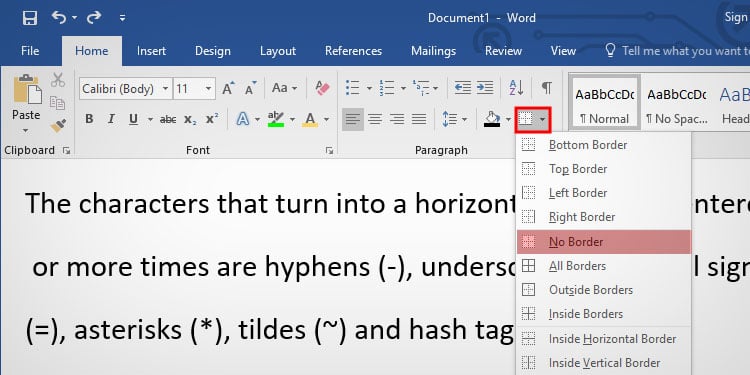Click the Format Painter brush icon
Image resolution: width=750 pixels, height=375 pixels.
pos(58,125)
